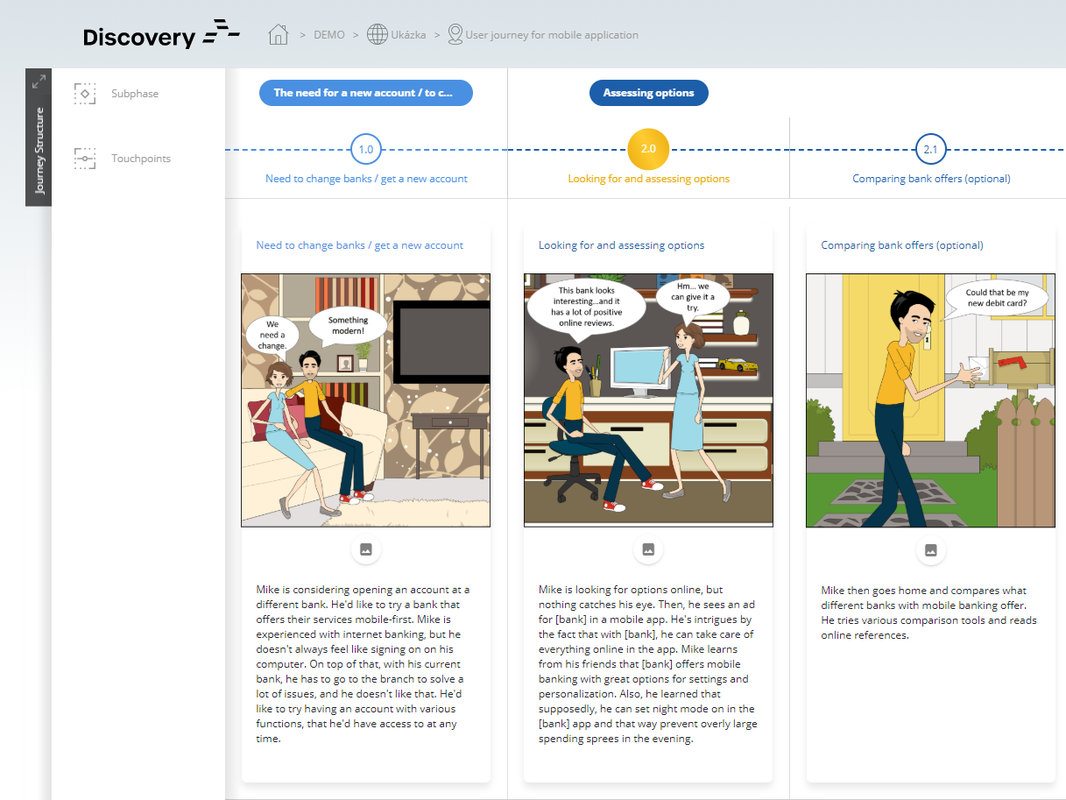Select milestone 1.0 on the timeline

[366, 148]
